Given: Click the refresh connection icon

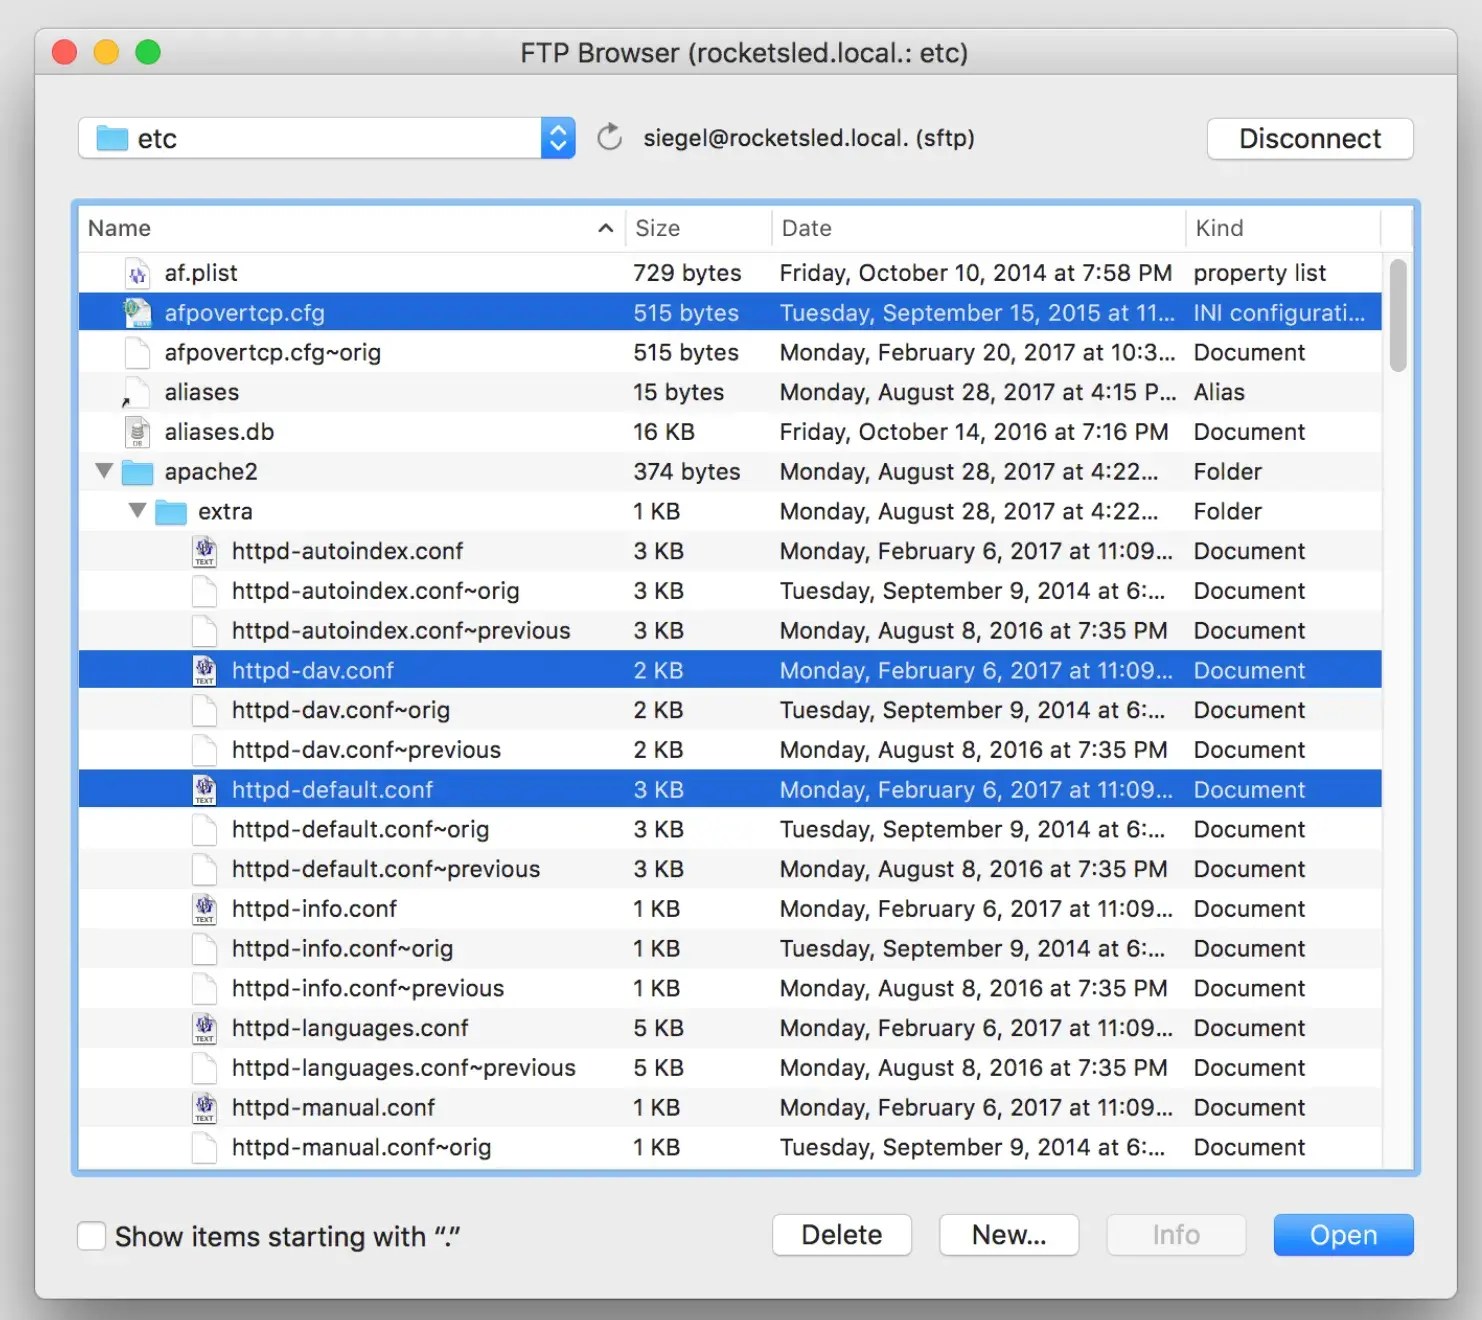Looking at the screenshot, I should pos(610,138).
